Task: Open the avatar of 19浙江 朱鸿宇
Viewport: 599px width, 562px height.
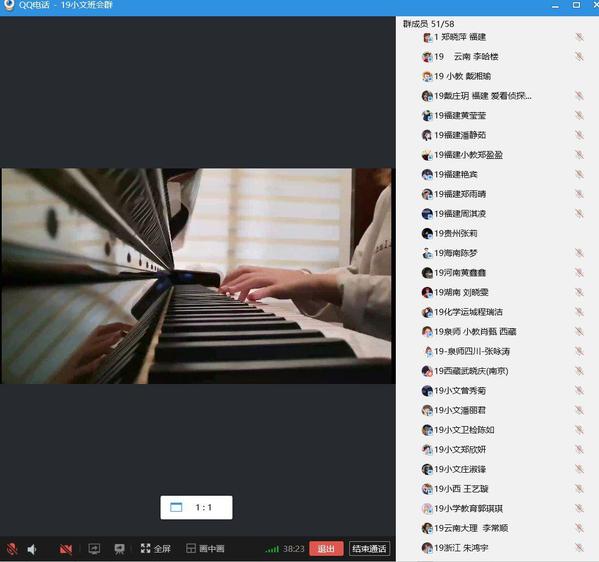Action: pyautogui.click(x=427, y=548)
